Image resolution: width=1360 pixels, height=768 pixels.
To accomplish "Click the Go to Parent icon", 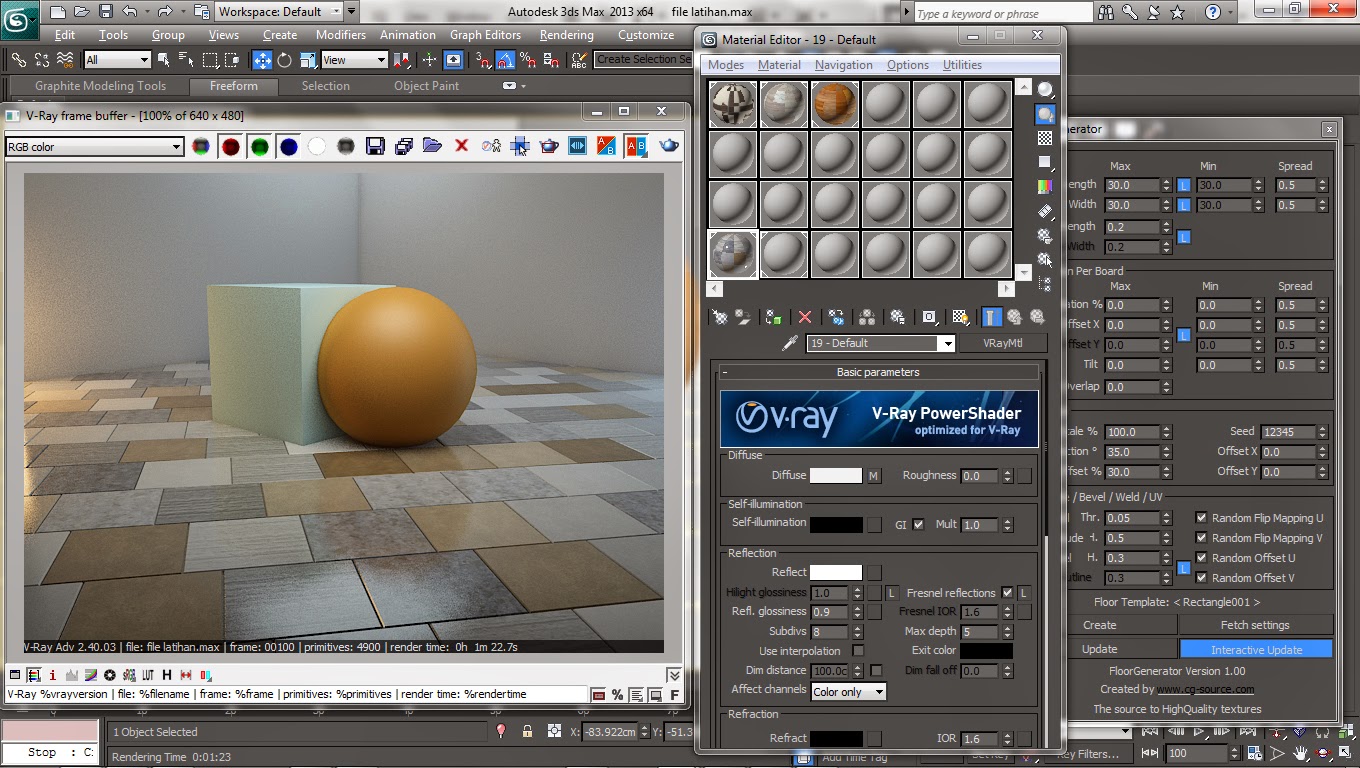I will [1014, 316].
